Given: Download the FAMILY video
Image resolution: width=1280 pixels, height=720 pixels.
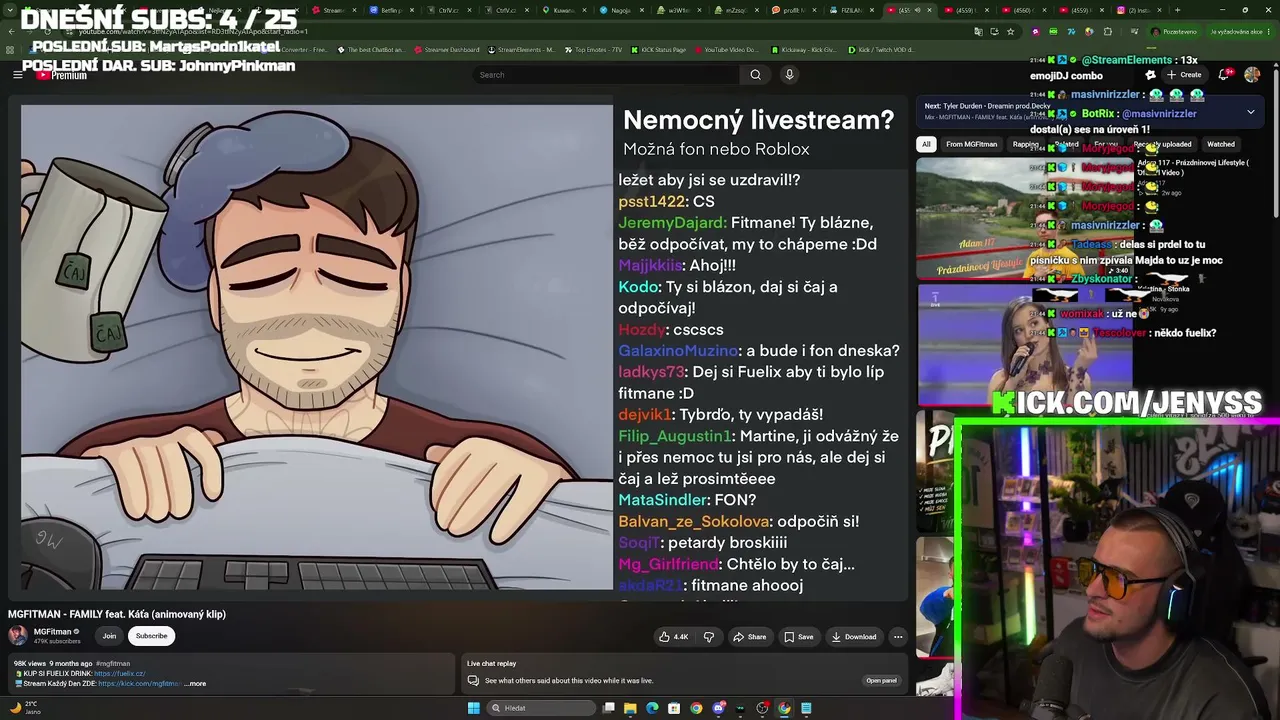Looking at the screenshot, I should pos(853,637).
